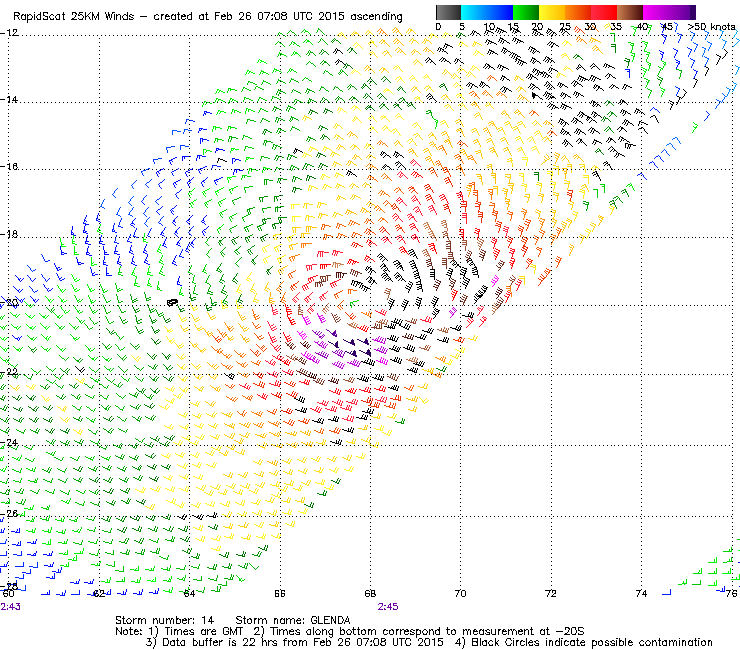Click the '66' longitude axis label
Image resolution: width=740 pixels, height=650 pixels.
pyautogui.click(x=280, y=593)
